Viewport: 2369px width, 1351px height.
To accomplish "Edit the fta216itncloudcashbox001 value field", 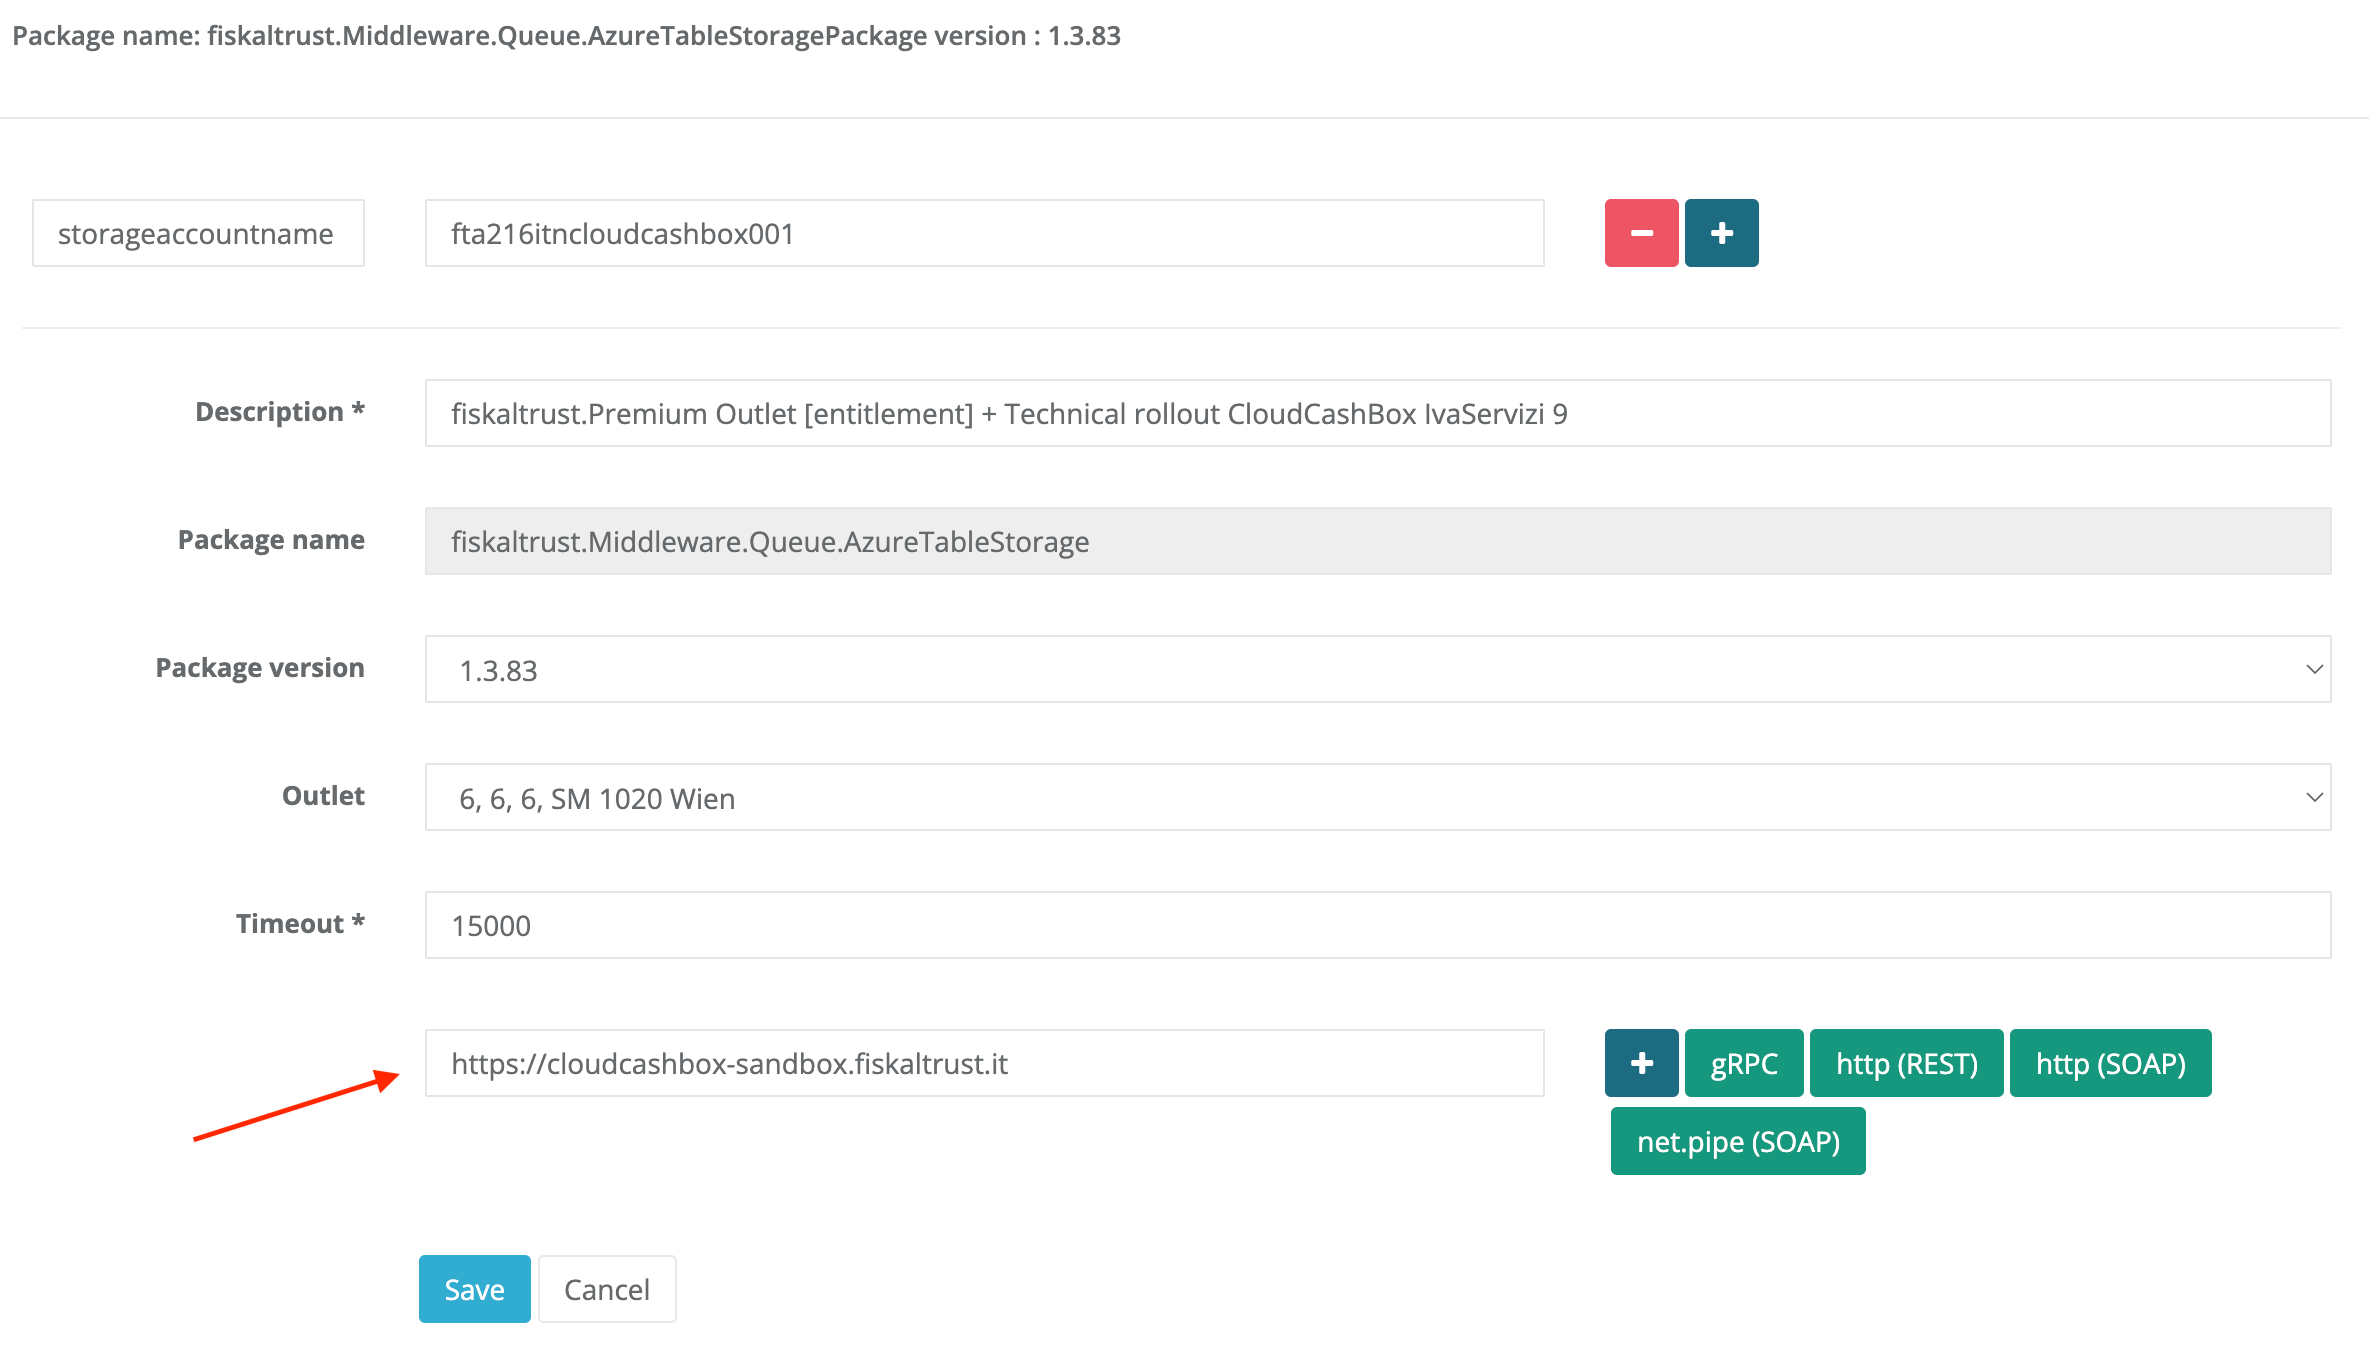I will click(984, 233).
